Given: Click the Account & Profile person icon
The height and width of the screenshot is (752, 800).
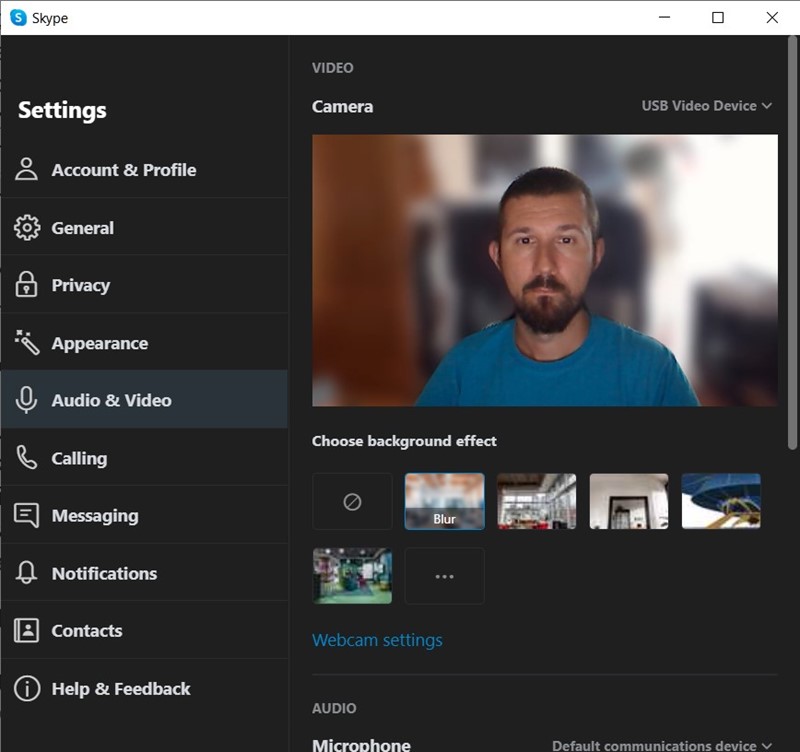Looking at the screenshot, I should click(27, 169).
